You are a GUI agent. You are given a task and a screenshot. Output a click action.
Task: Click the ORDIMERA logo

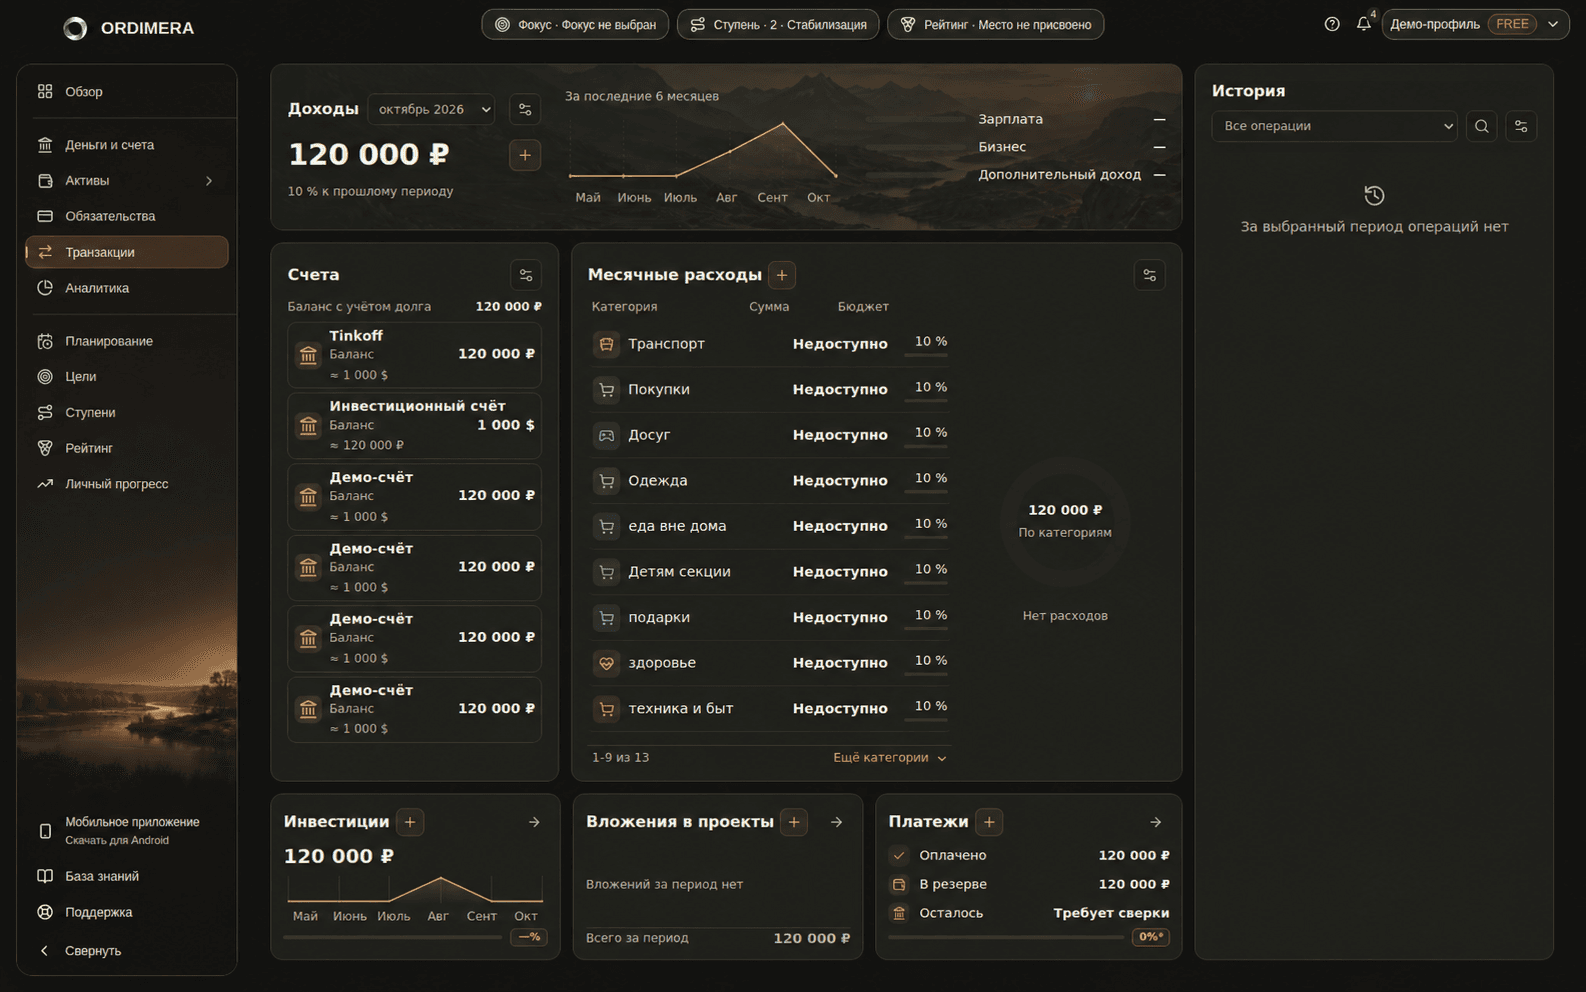(x=129, y=28)
